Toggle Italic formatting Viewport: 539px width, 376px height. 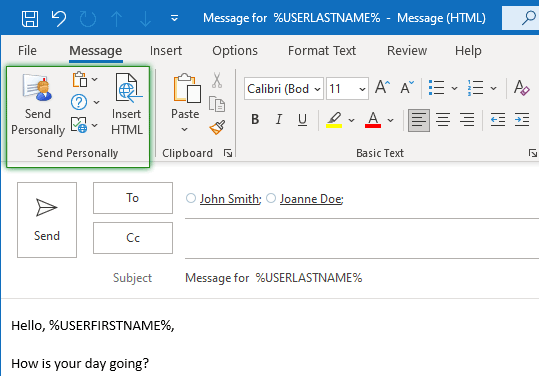[279, 120]
